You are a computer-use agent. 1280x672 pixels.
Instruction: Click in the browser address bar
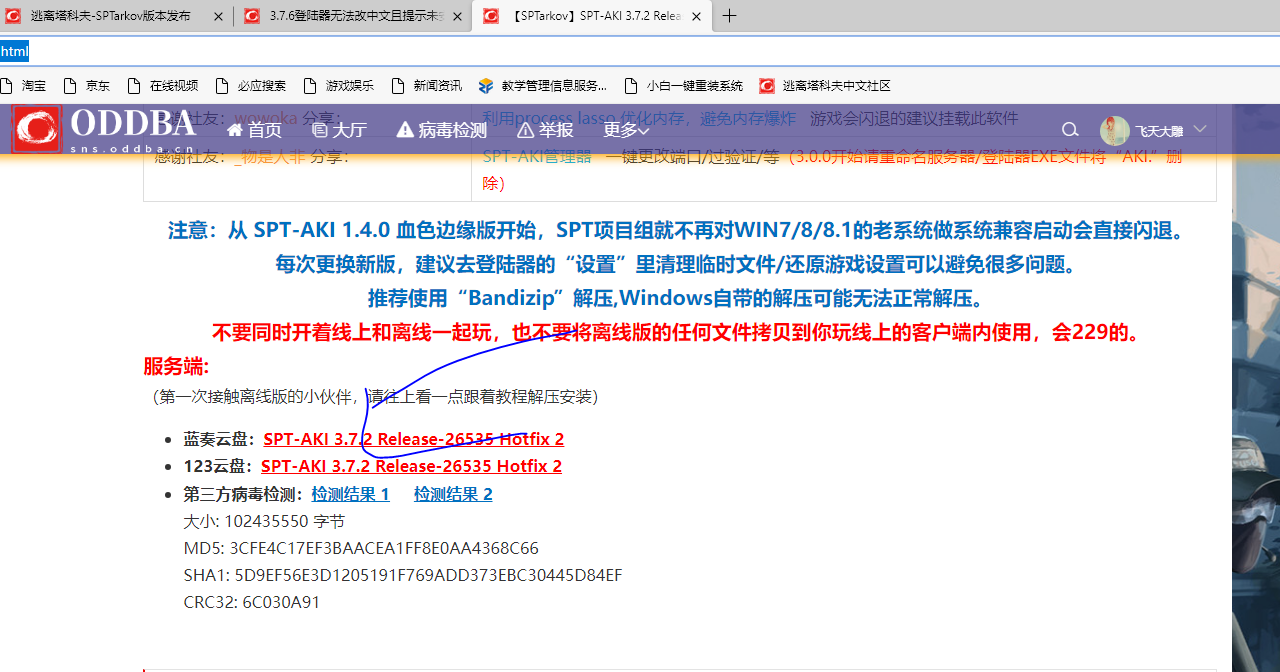(400, 51)
